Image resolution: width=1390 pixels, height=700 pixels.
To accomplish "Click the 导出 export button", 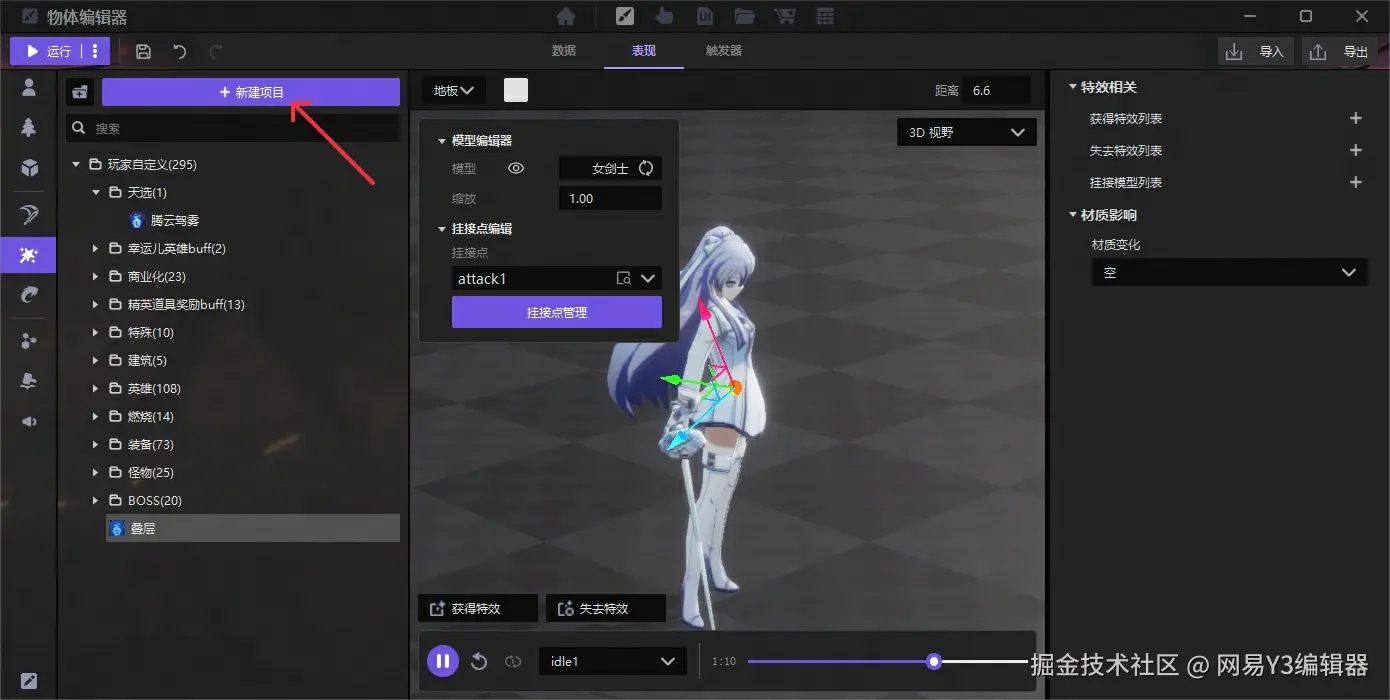I will [1340, 52].
